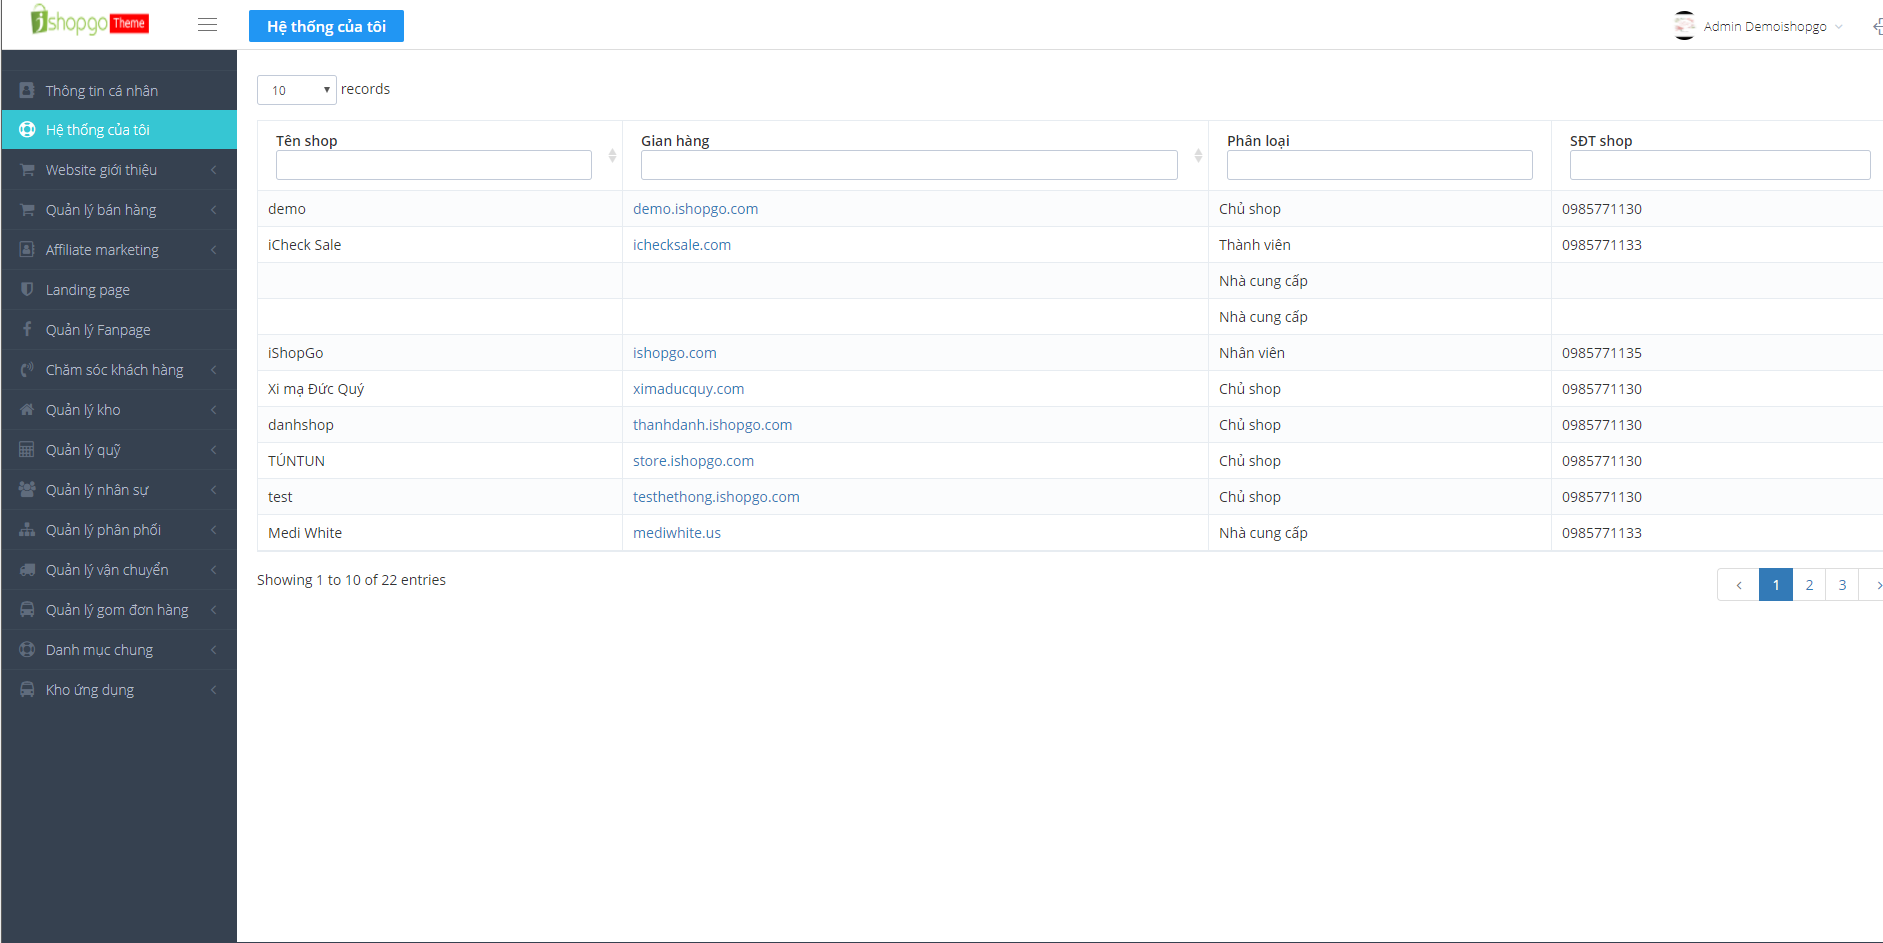1883x943 pixels.
Task: Open Chăm sóc khách hàng menu item
Action: tap(114, 370)
